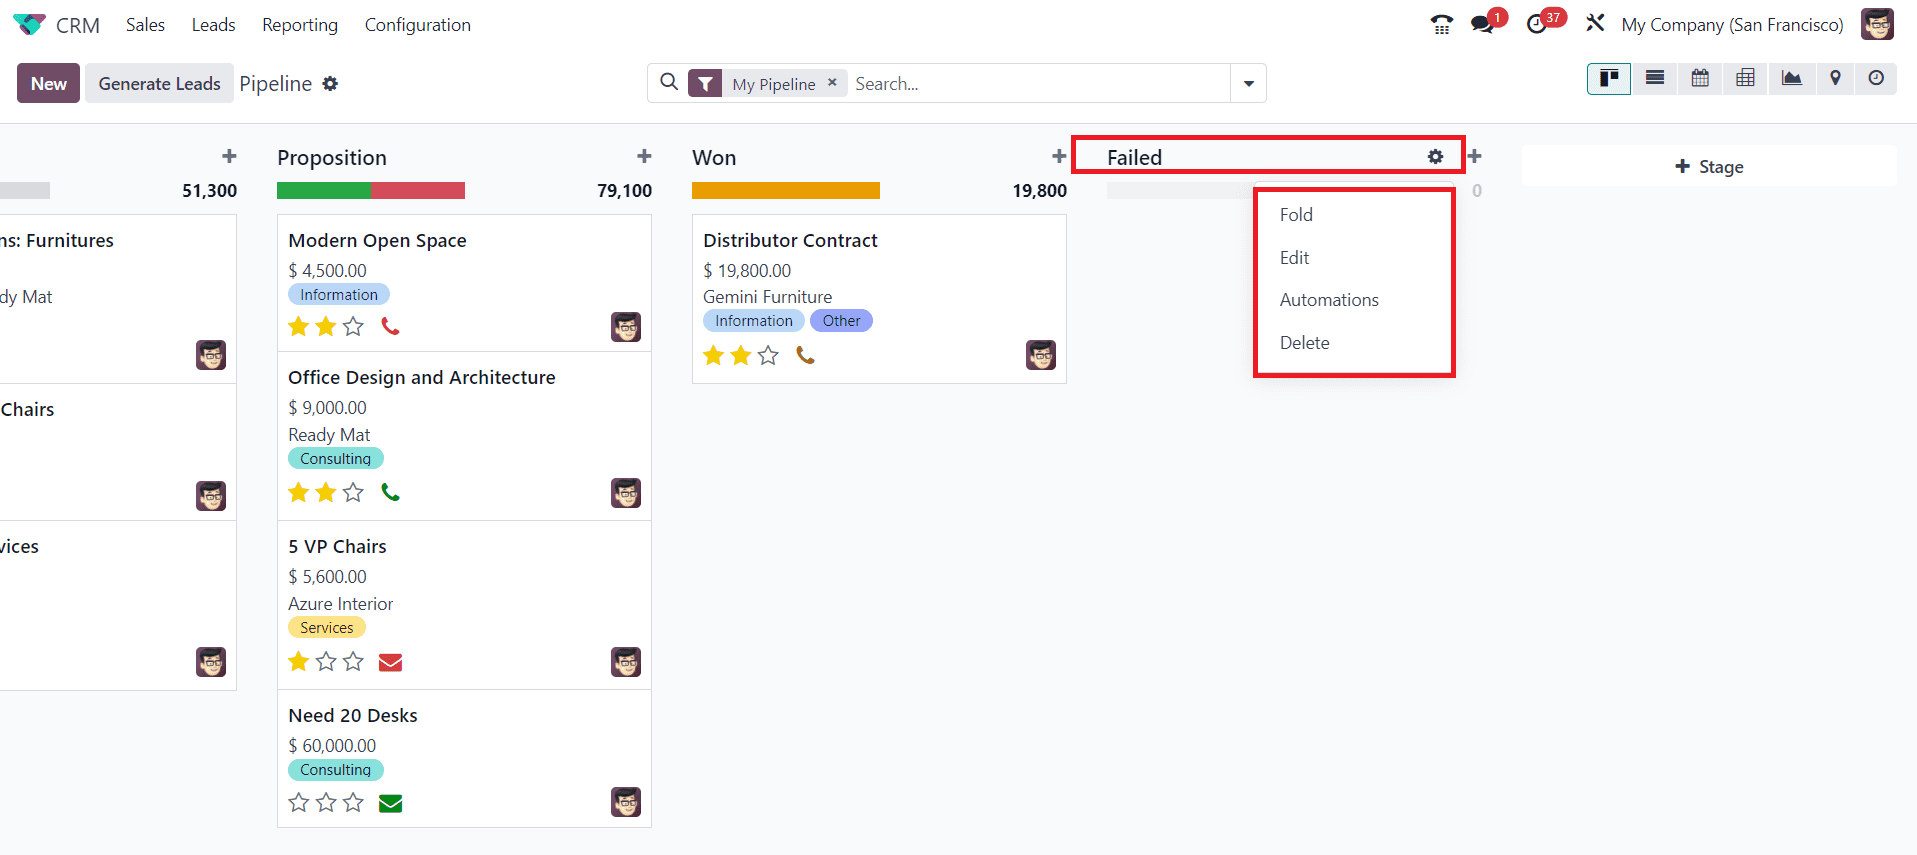
Task: Remove the My Pipeline filter
Action: click(832, 83)
